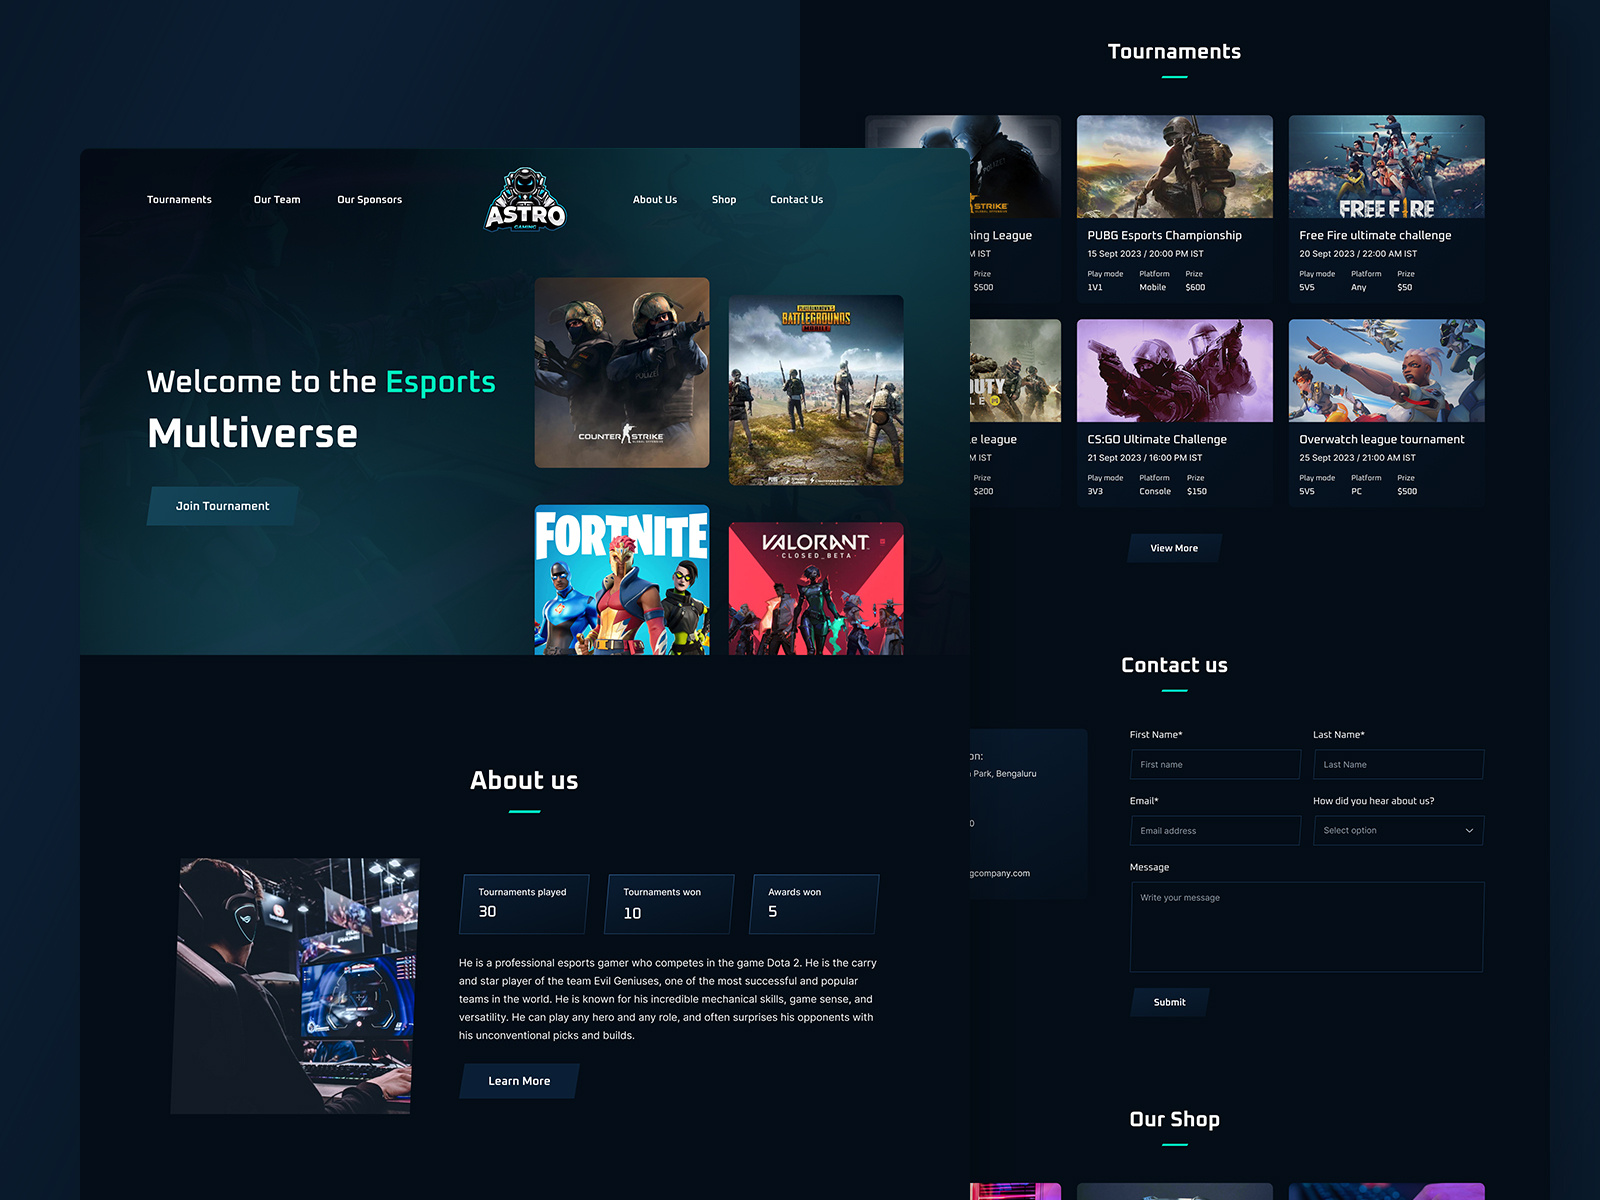
Task: Click the Tournaments played stat card
Action: 525,904
